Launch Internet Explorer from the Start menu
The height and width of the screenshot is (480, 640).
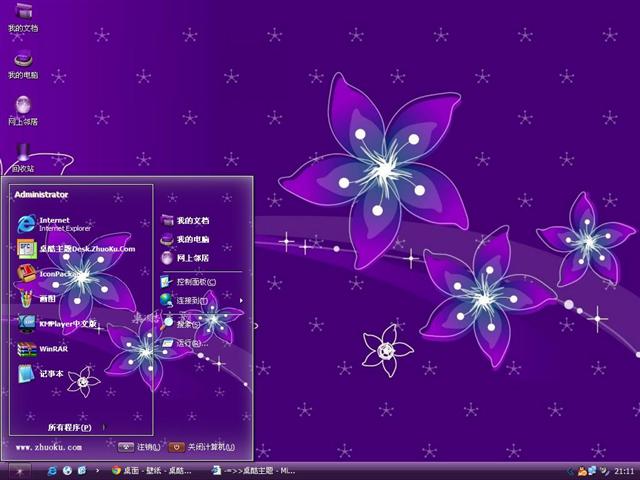pyautogui.click(x=54, y=224)
